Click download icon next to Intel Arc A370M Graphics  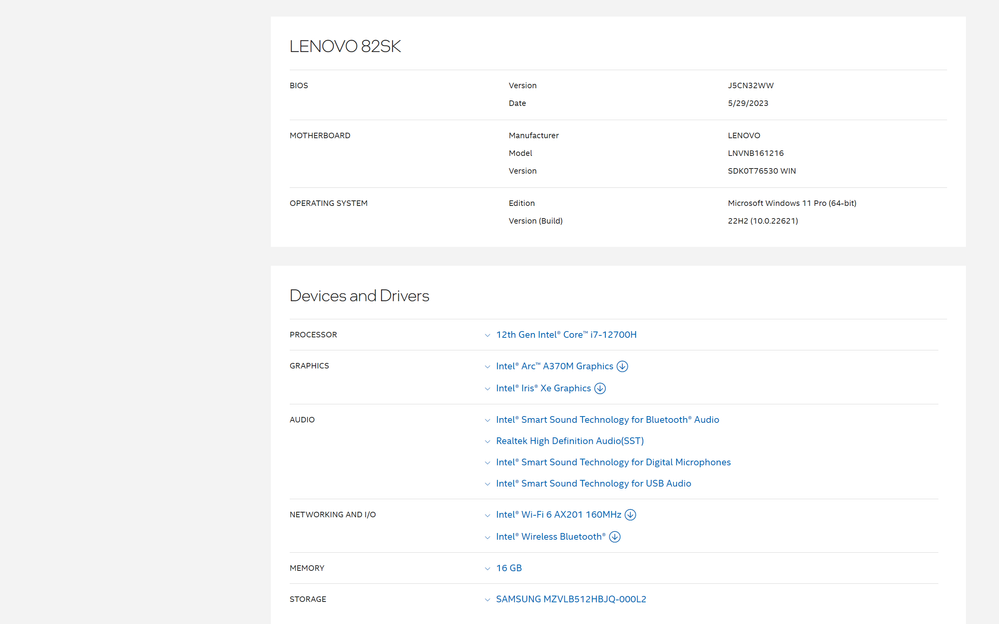coord(623,366)
